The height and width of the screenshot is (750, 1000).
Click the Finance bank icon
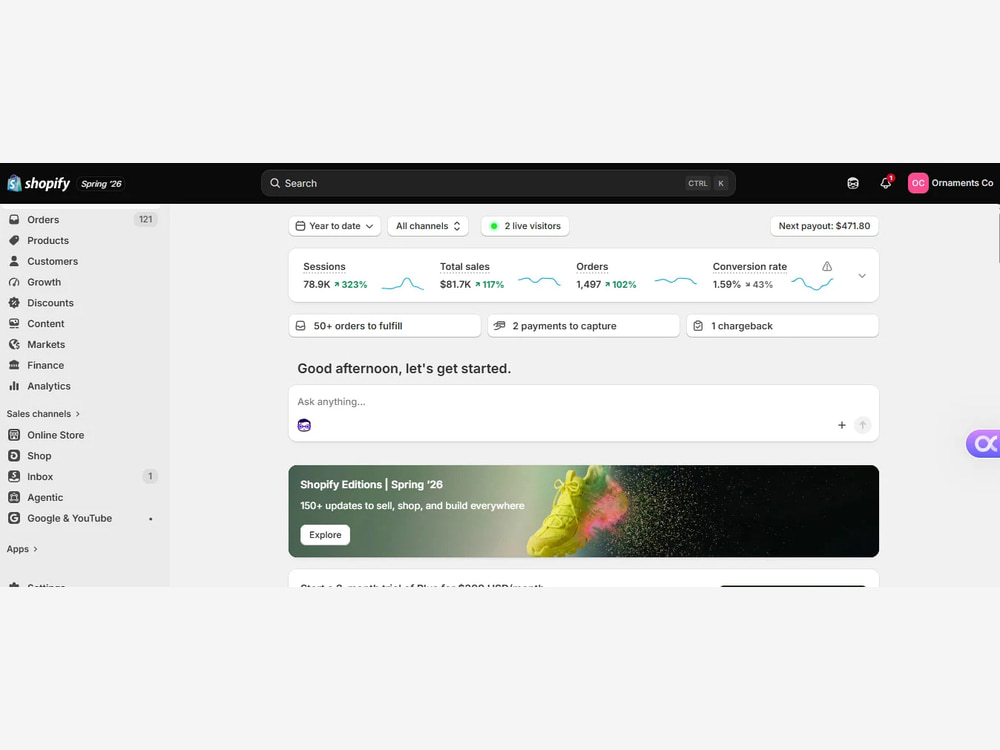[14, 365]
